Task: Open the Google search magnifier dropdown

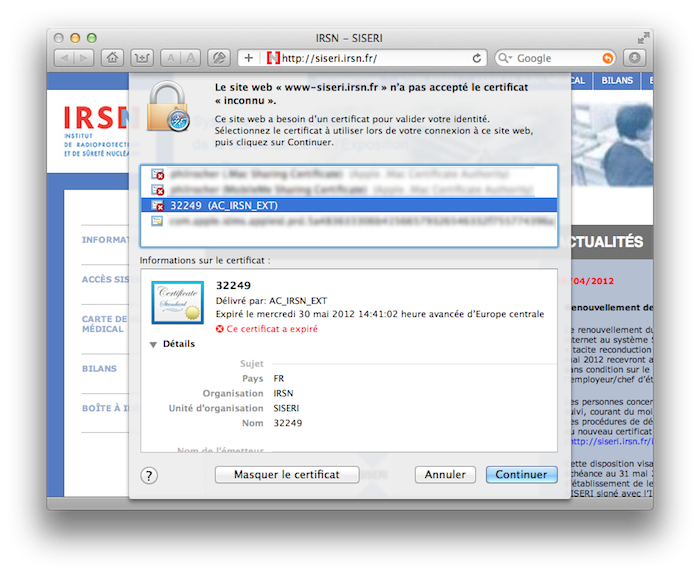Action: (505, 58)
